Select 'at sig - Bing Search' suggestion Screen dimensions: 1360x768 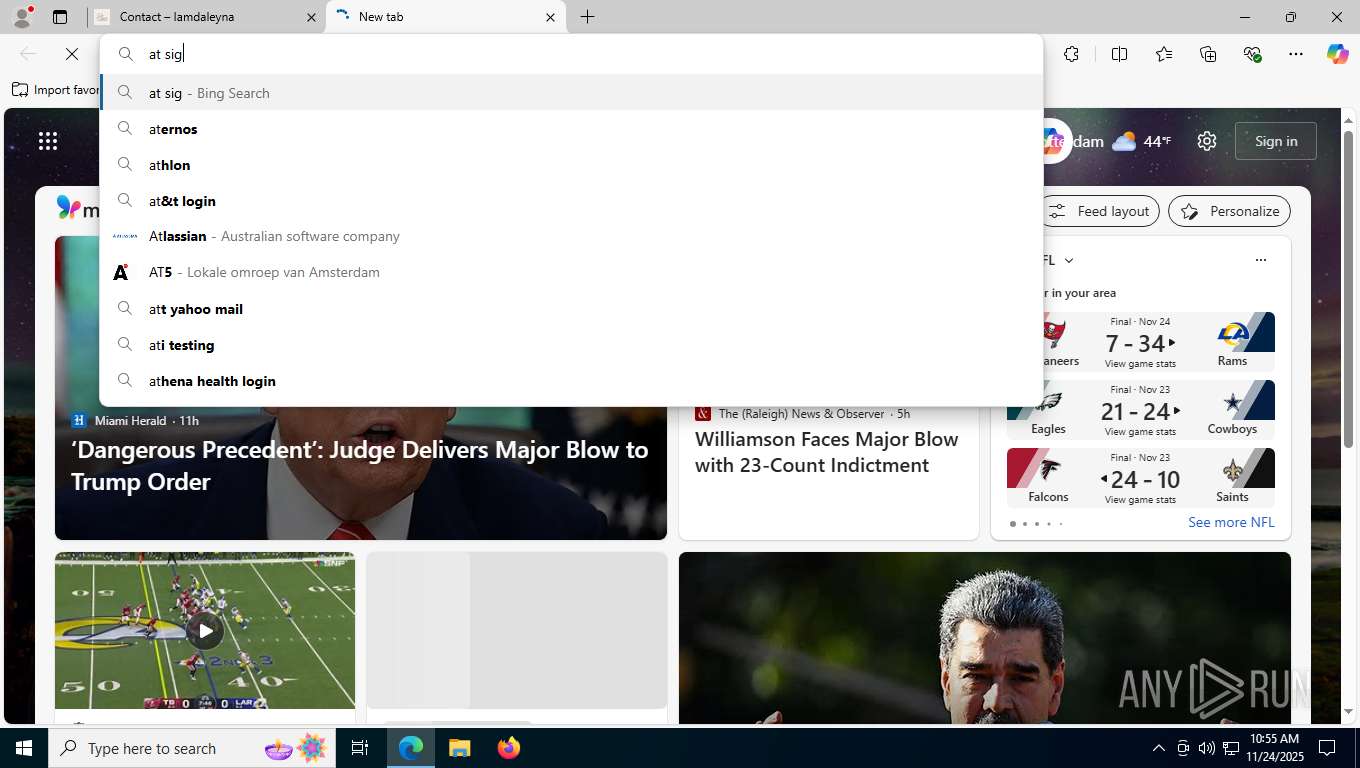coord(571,93)
